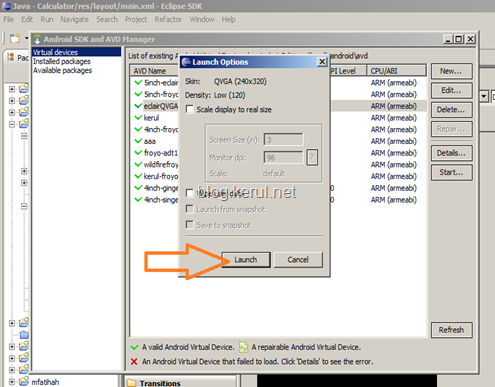Click the green check icon beside eclairQVGA
Viewport: 495px width, 387px height.
pyautogui.click(x=138, y=106)
